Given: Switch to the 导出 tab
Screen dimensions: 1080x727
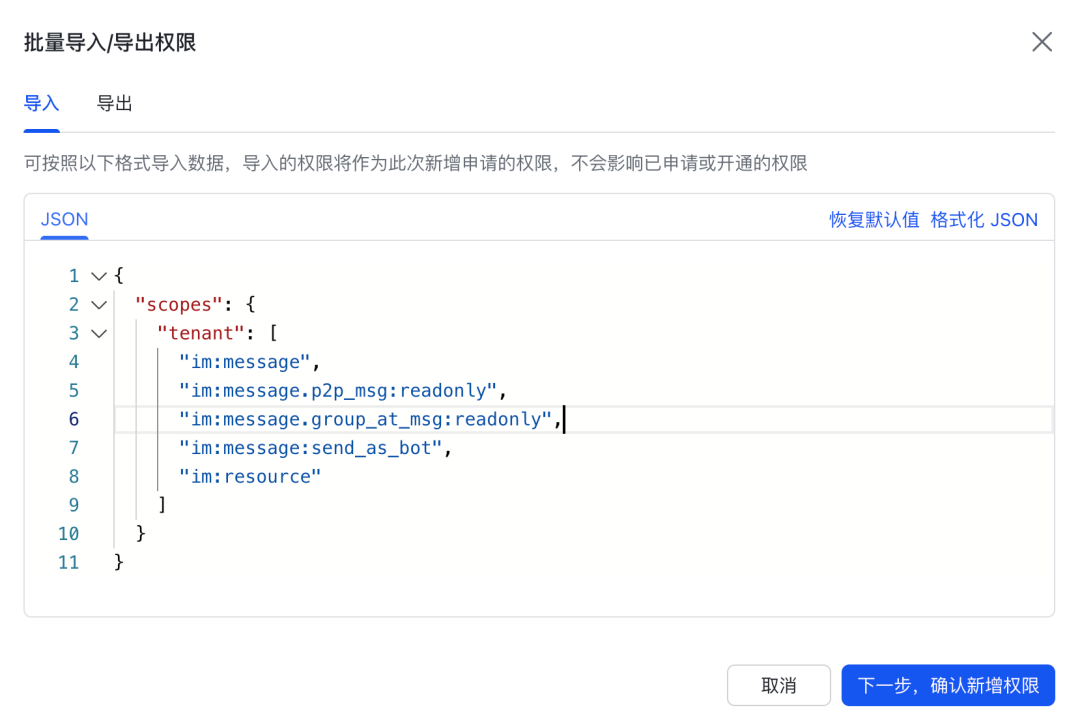Looking at the screenshot, I should tap(113, 103).
